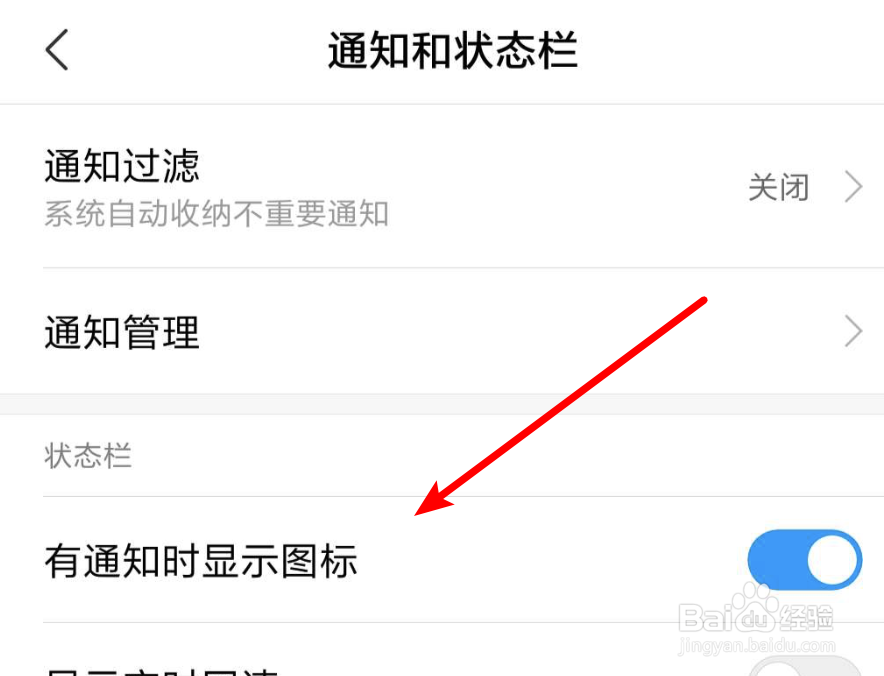Click the partially visible bottom row text
This screenshot has width=884, height=676.
(161, 671)
